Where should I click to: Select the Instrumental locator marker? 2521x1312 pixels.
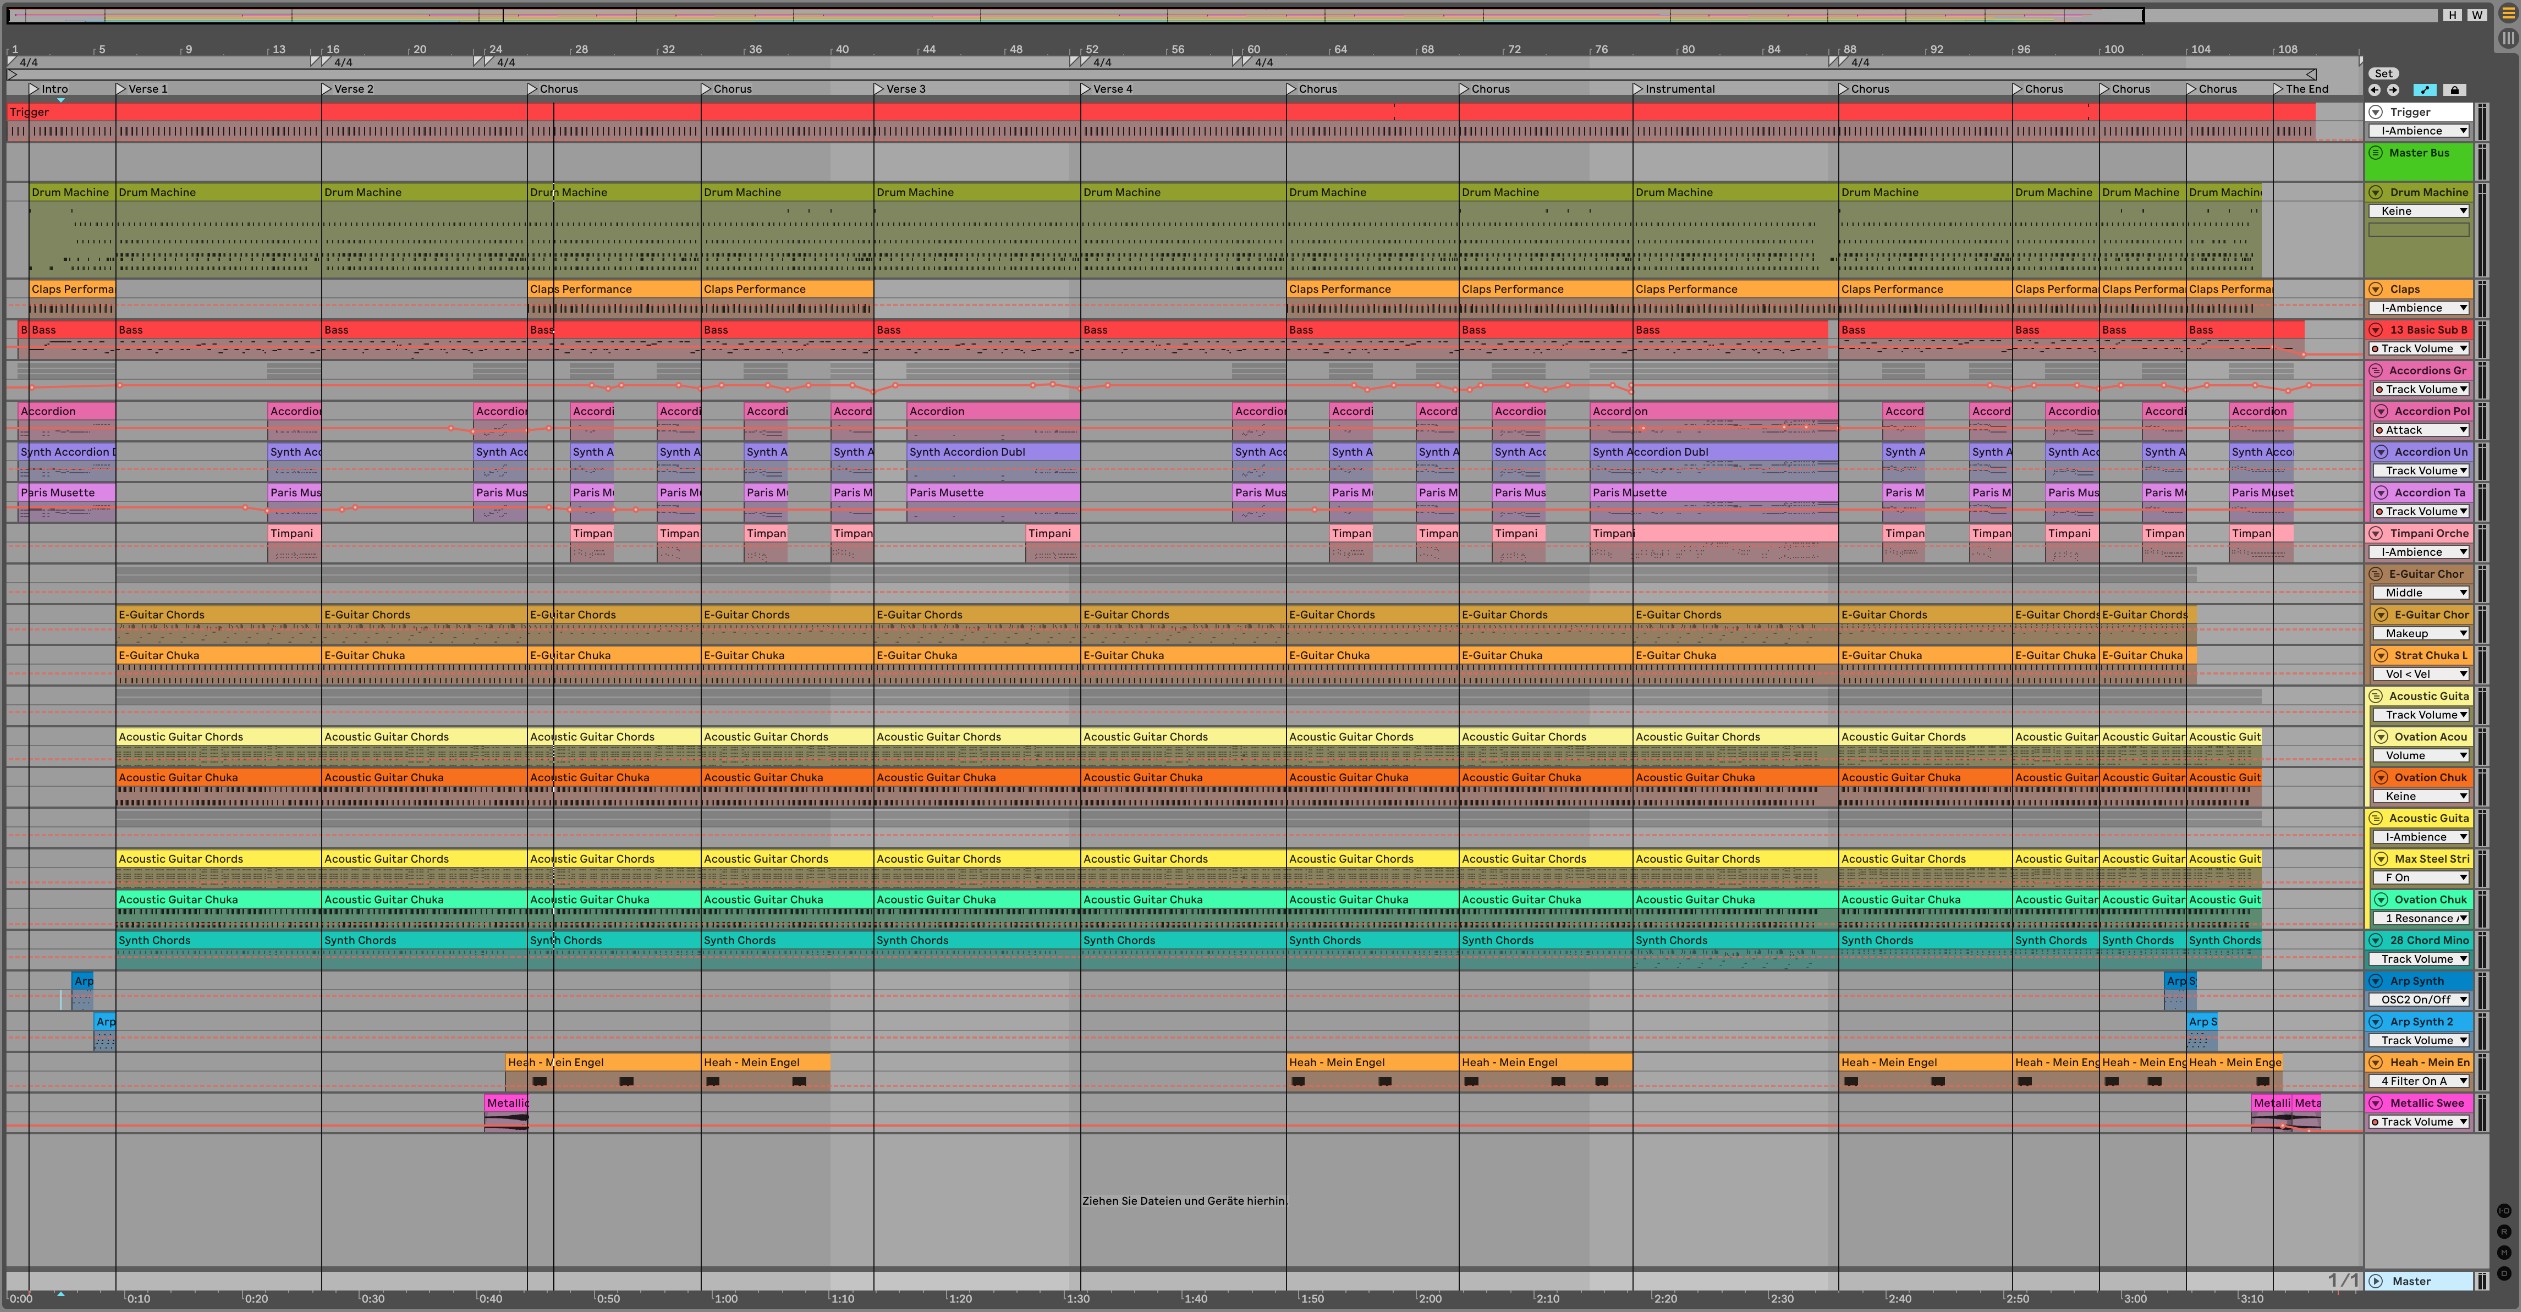tap(1638, 89)
